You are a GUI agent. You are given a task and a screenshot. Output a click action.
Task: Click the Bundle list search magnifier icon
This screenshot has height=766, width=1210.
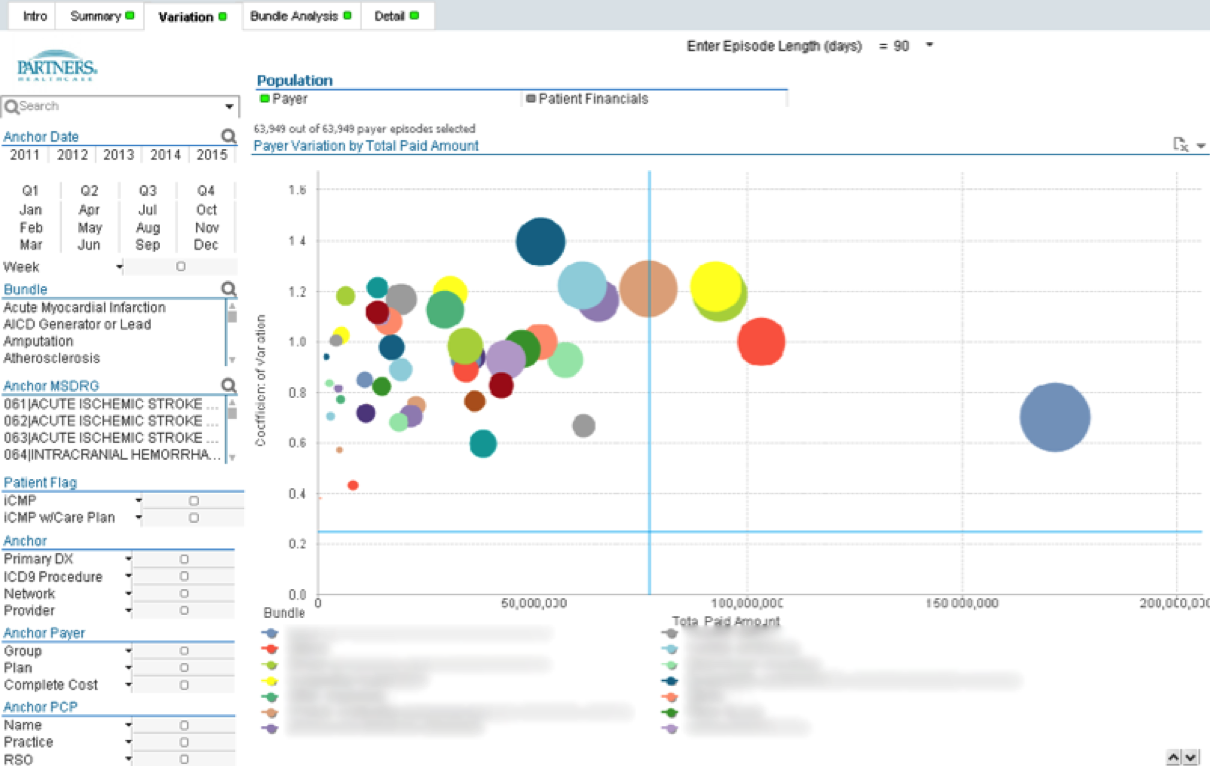(228, 288)
